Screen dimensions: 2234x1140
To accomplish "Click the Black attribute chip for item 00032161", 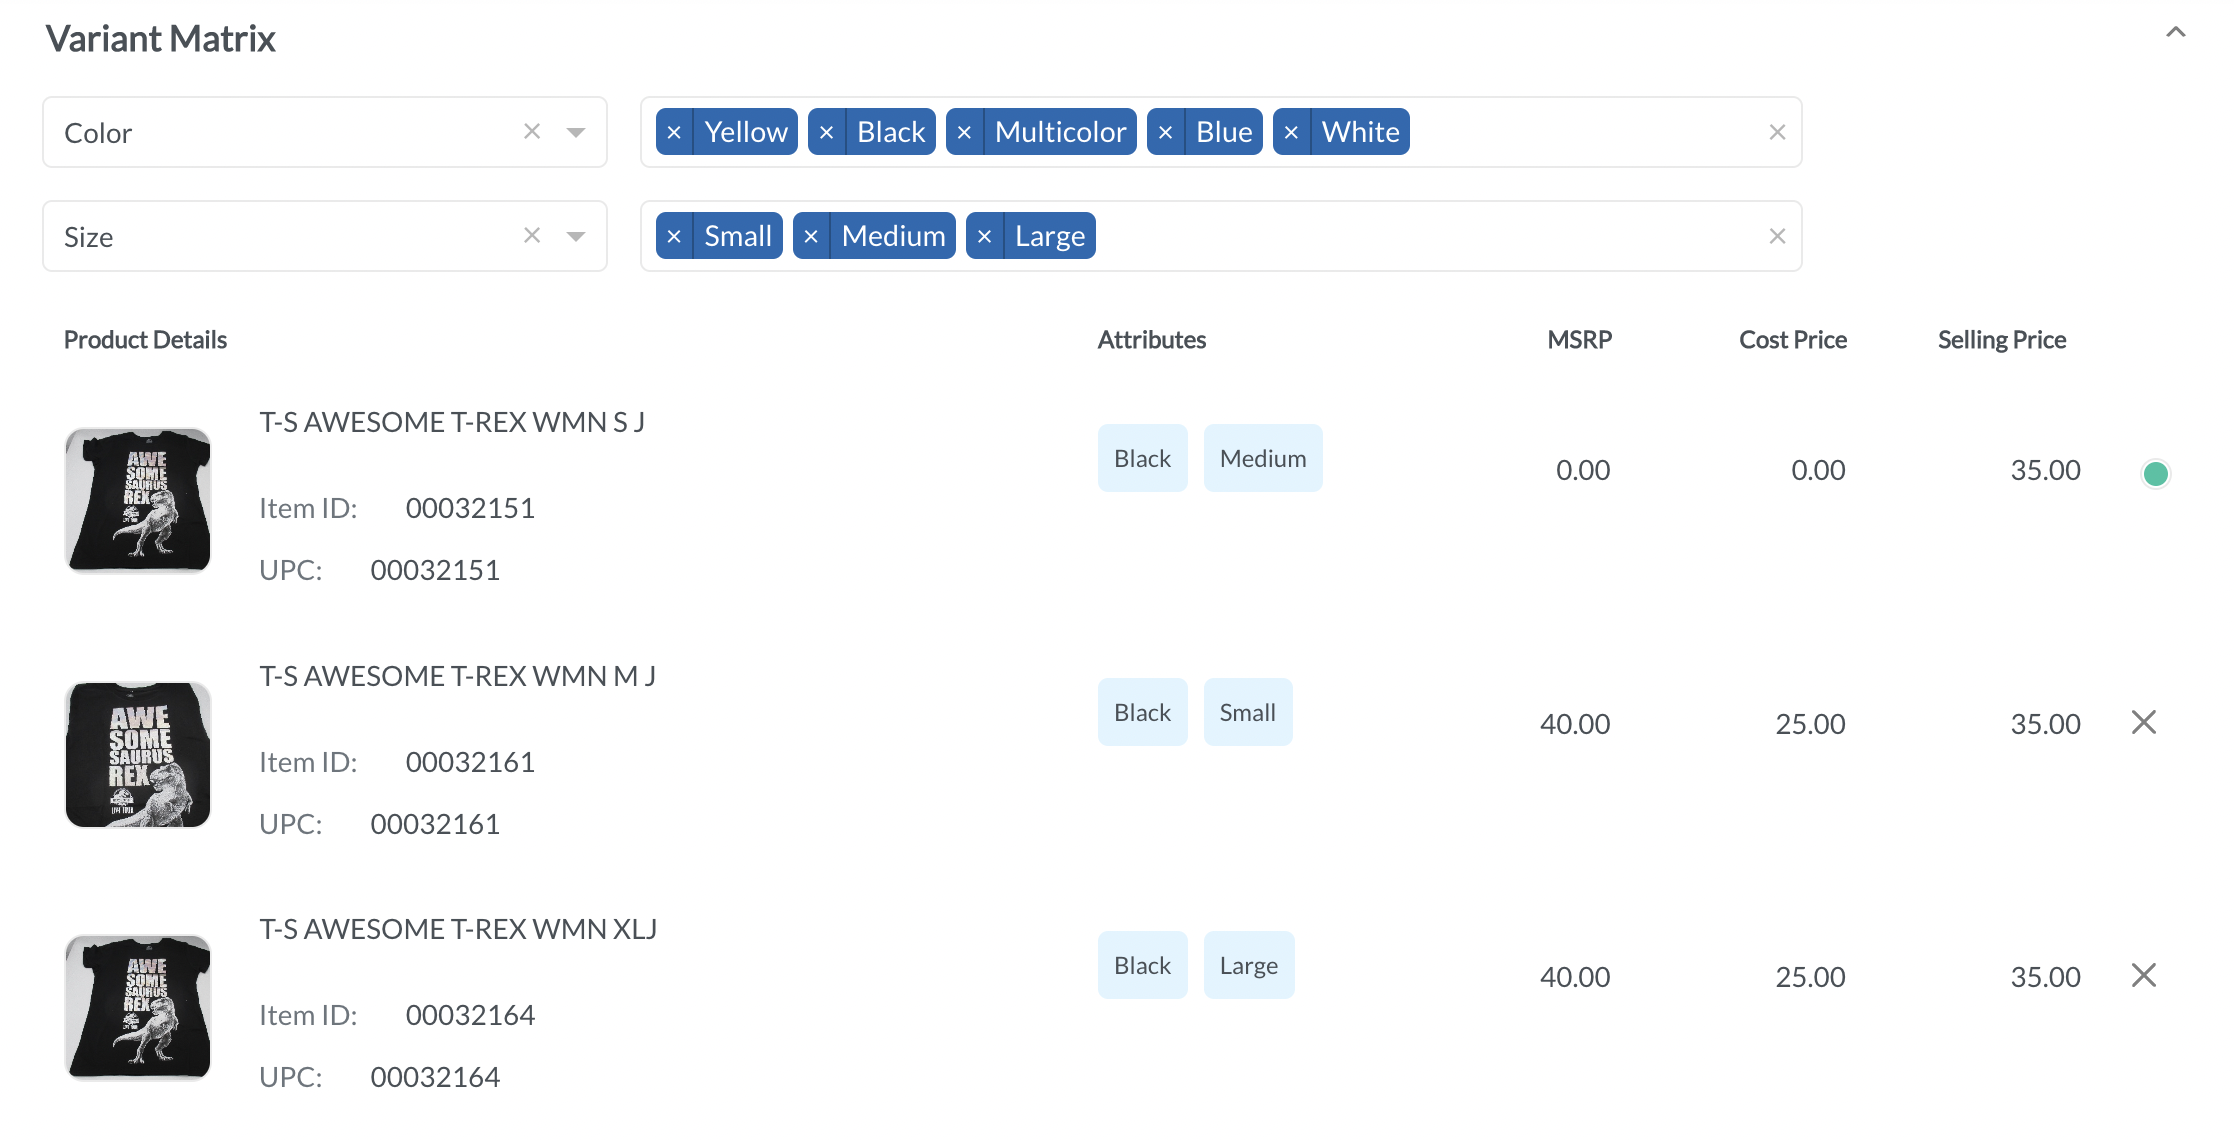I will pyautogui.click(x=1143, y=712).
